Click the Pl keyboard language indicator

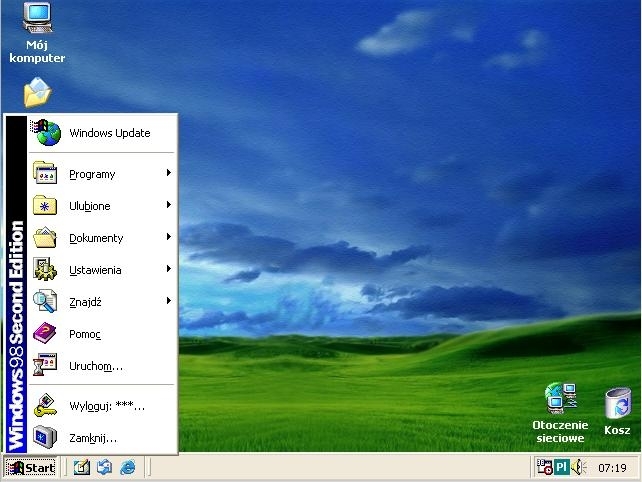point(562,467)
